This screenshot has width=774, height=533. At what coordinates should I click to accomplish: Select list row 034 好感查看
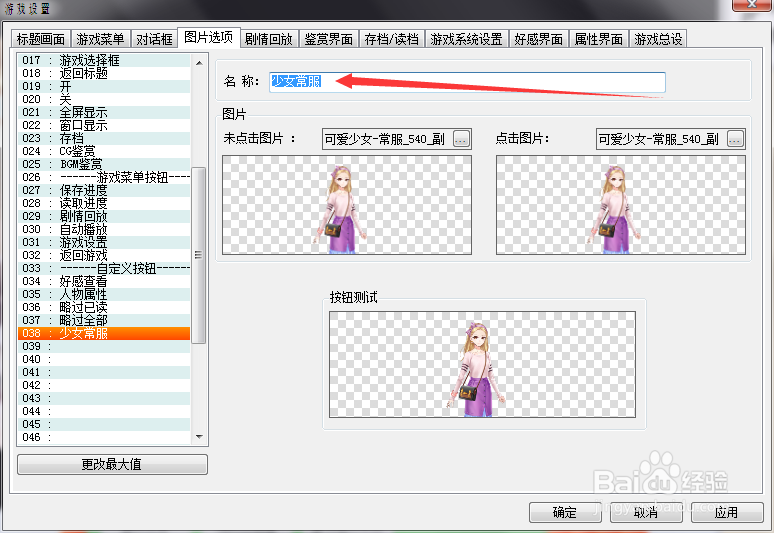pos(104,281)
